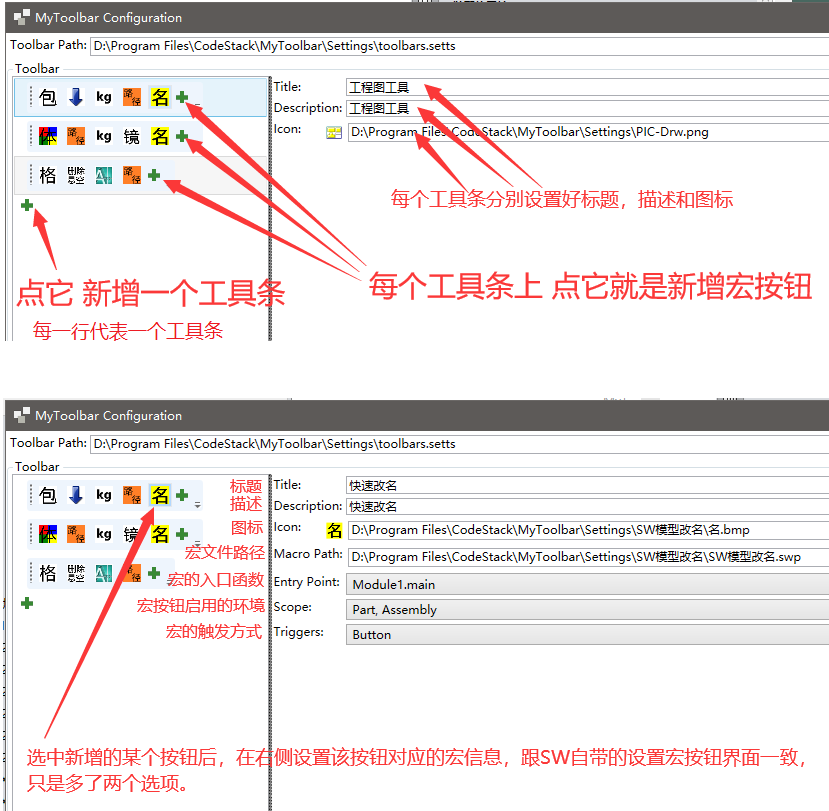Select blue down-arrow icon in upper window's first toolbar
This screenshot has height=811, width=829.
[x=76, y=97]
